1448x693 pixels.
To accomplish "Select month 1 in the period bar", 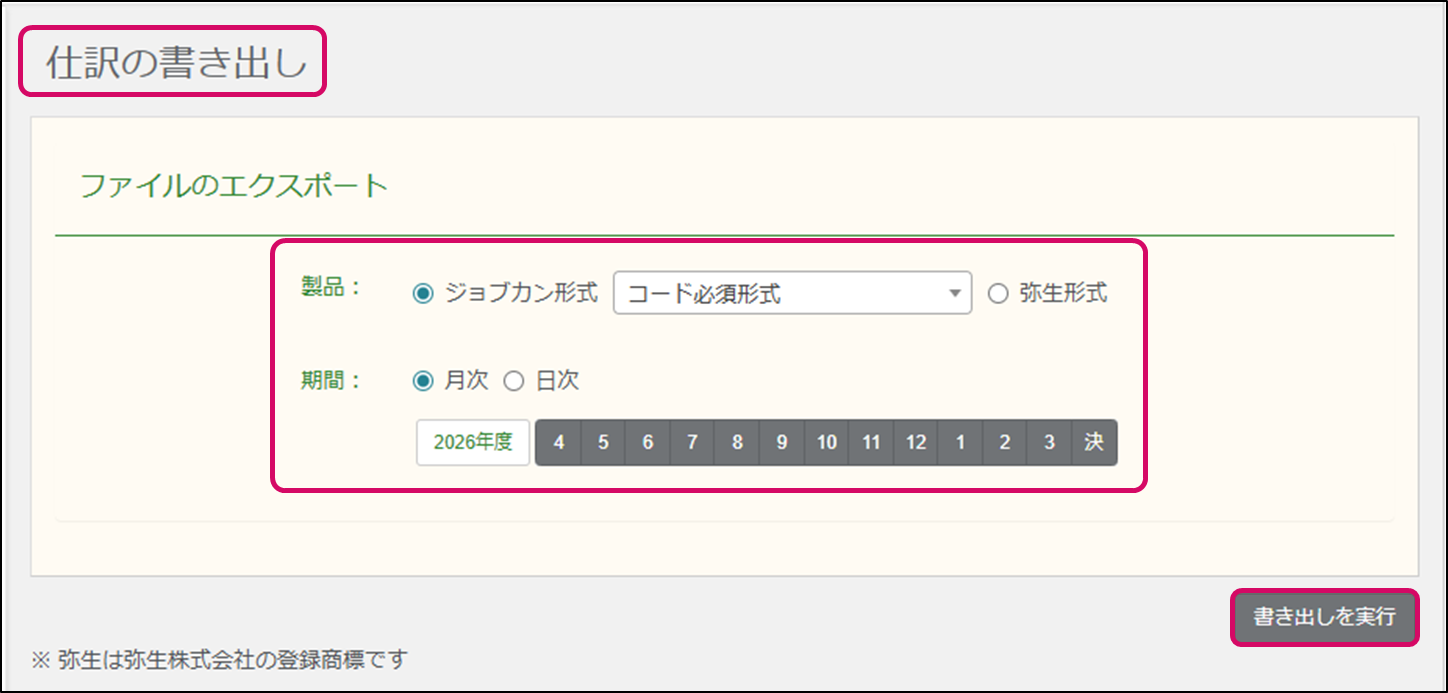I will tap(960, 443).
